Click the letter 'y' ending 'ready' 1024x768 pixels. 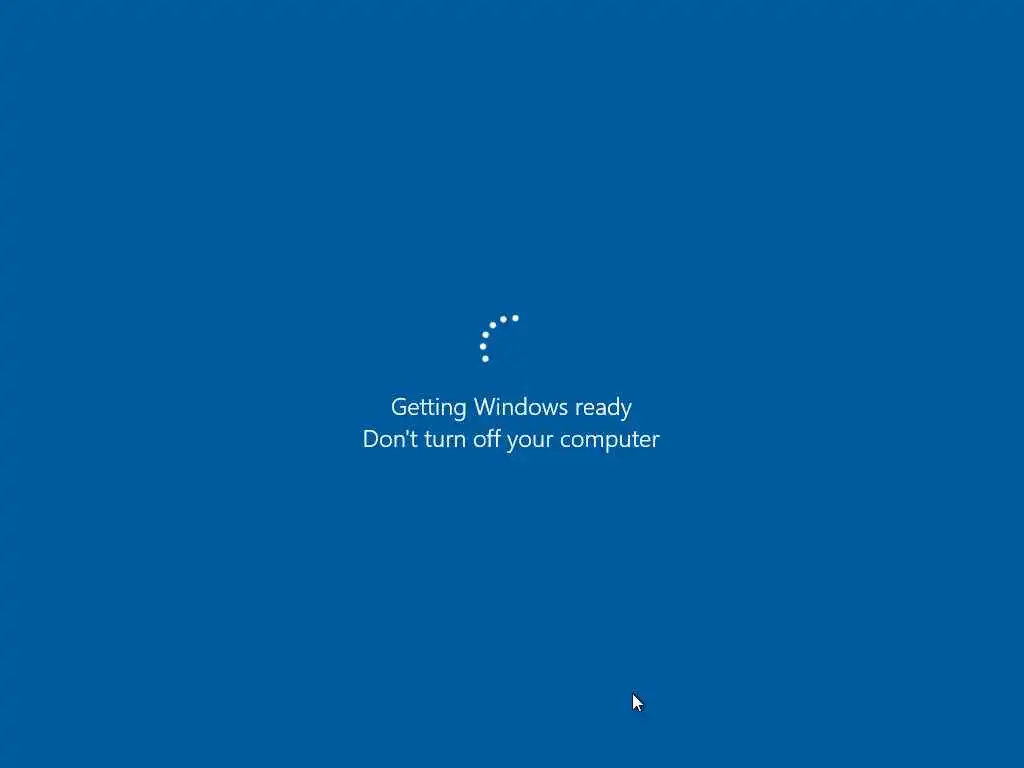click(x=626, y=411)
